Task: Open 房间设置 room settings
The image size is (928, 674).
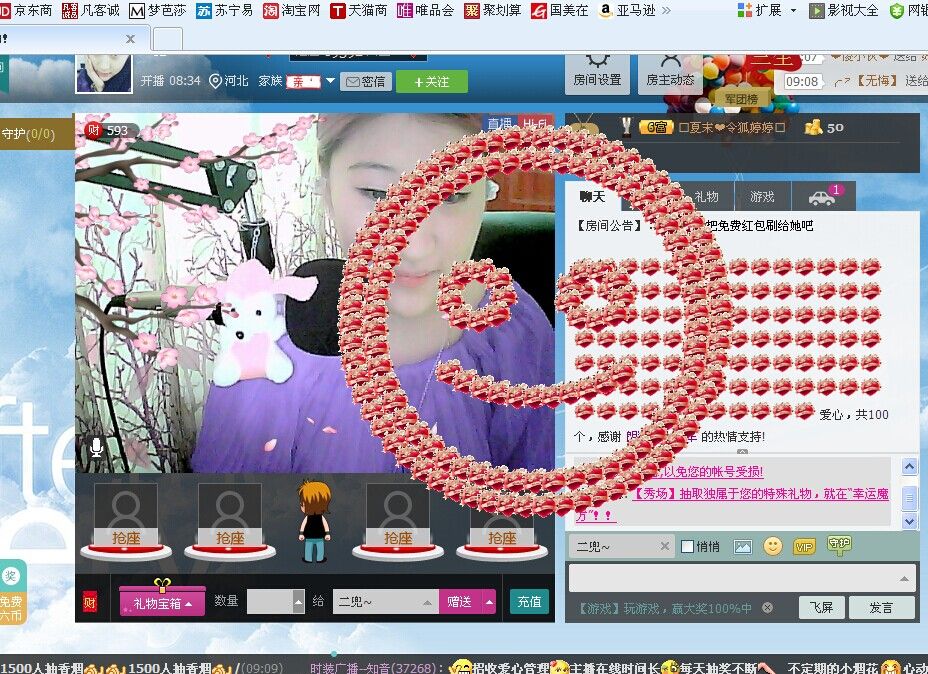Action: 597,73
